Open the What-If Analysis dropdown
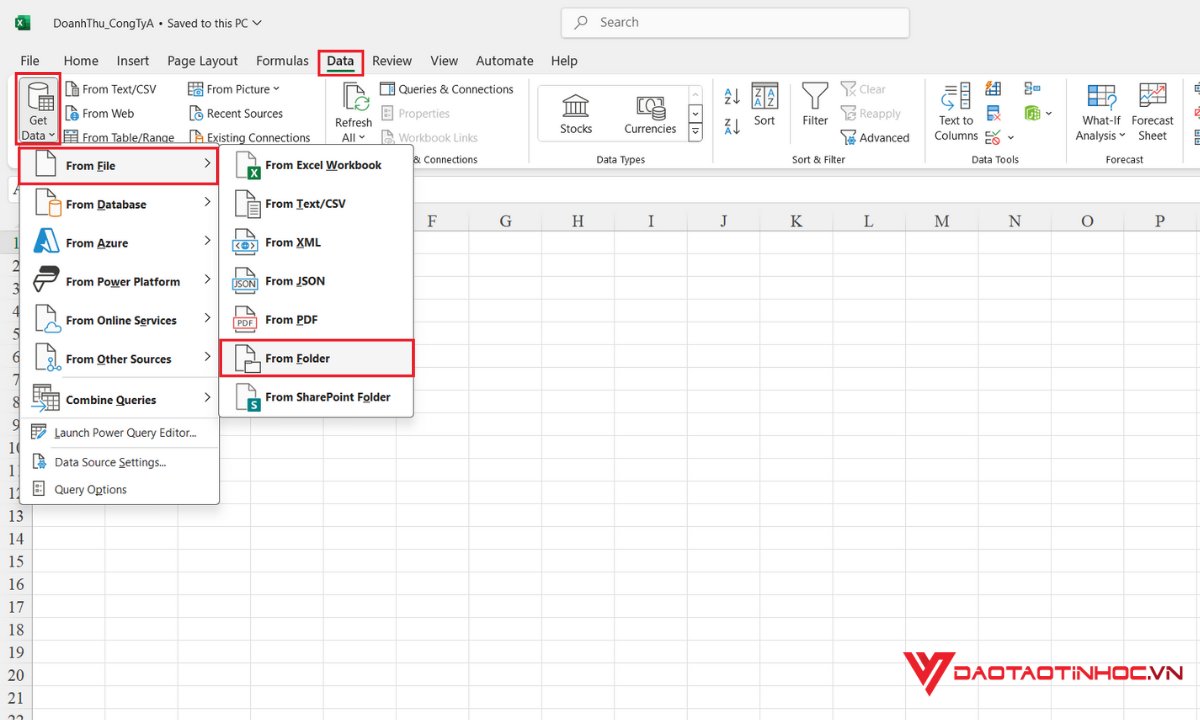1200x720 pixels. pyautogui.click(x=1101, y=112)
